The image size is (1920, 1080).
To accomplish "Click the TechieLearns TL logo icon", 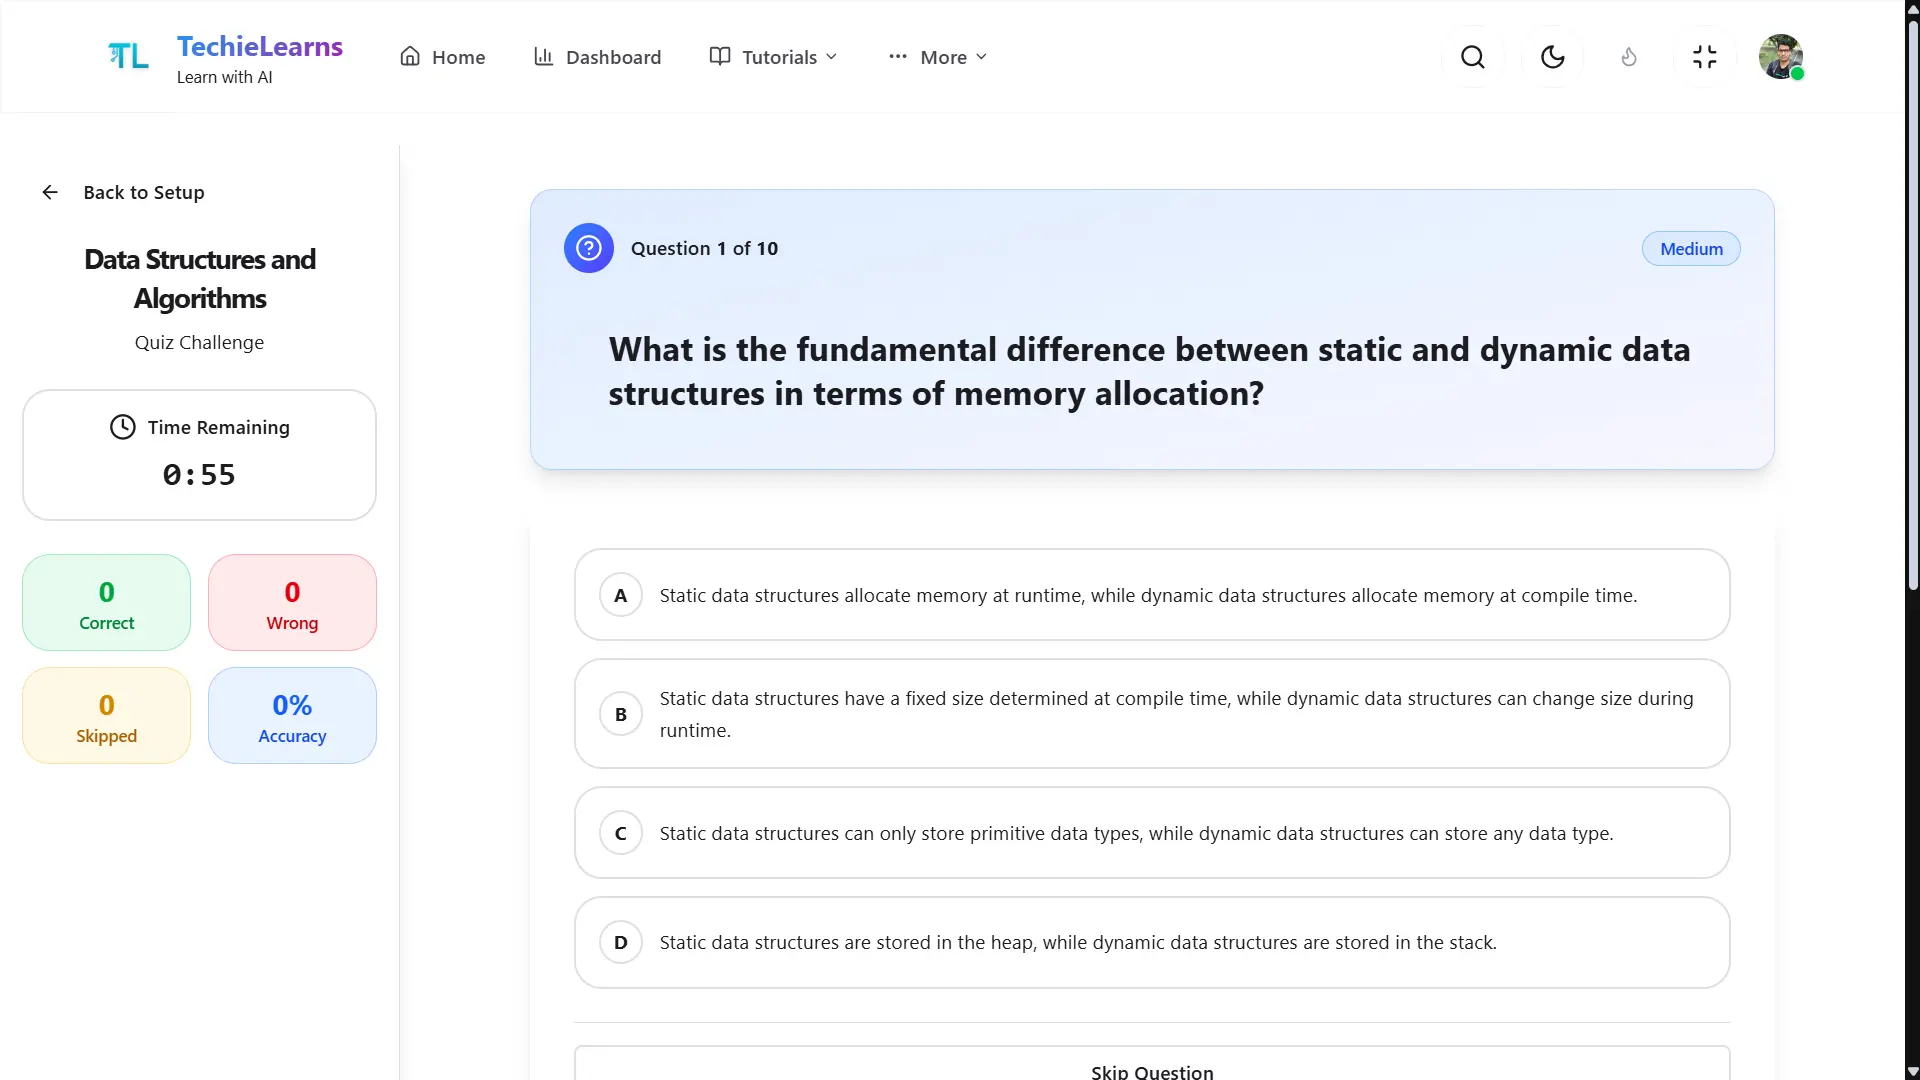I will coord(128,57).
